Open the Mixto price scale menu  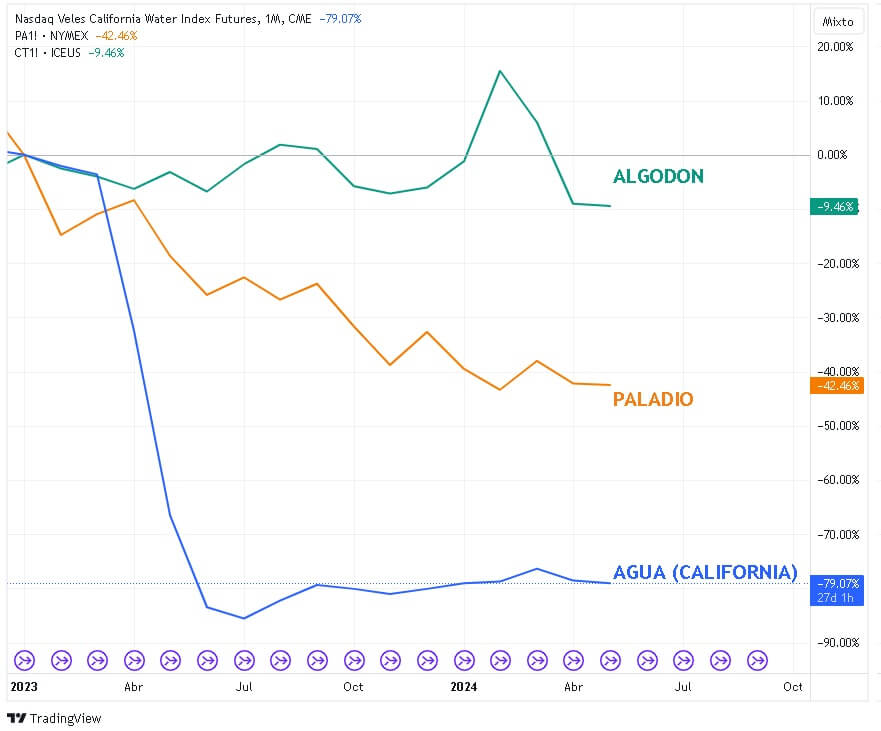point(836,20)
